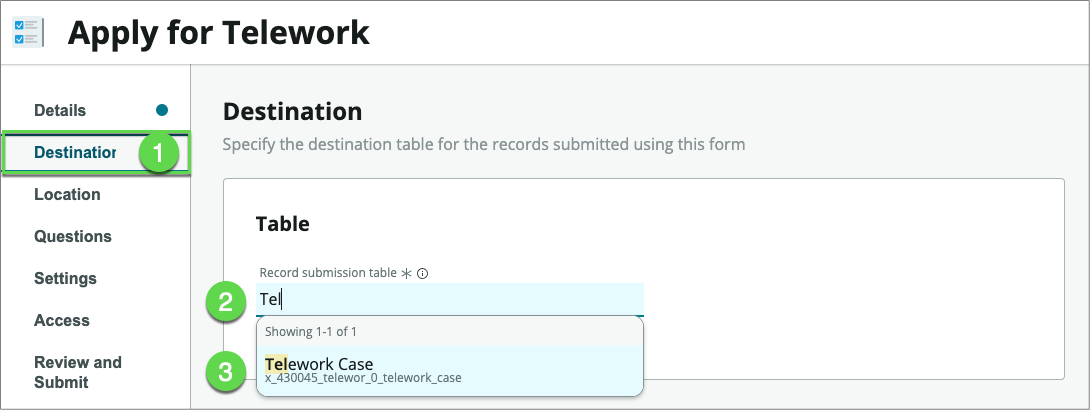Screen dimensions: 1090x410
Task: Click the Apply for Telework page title
Action: [x=219, y=33]
